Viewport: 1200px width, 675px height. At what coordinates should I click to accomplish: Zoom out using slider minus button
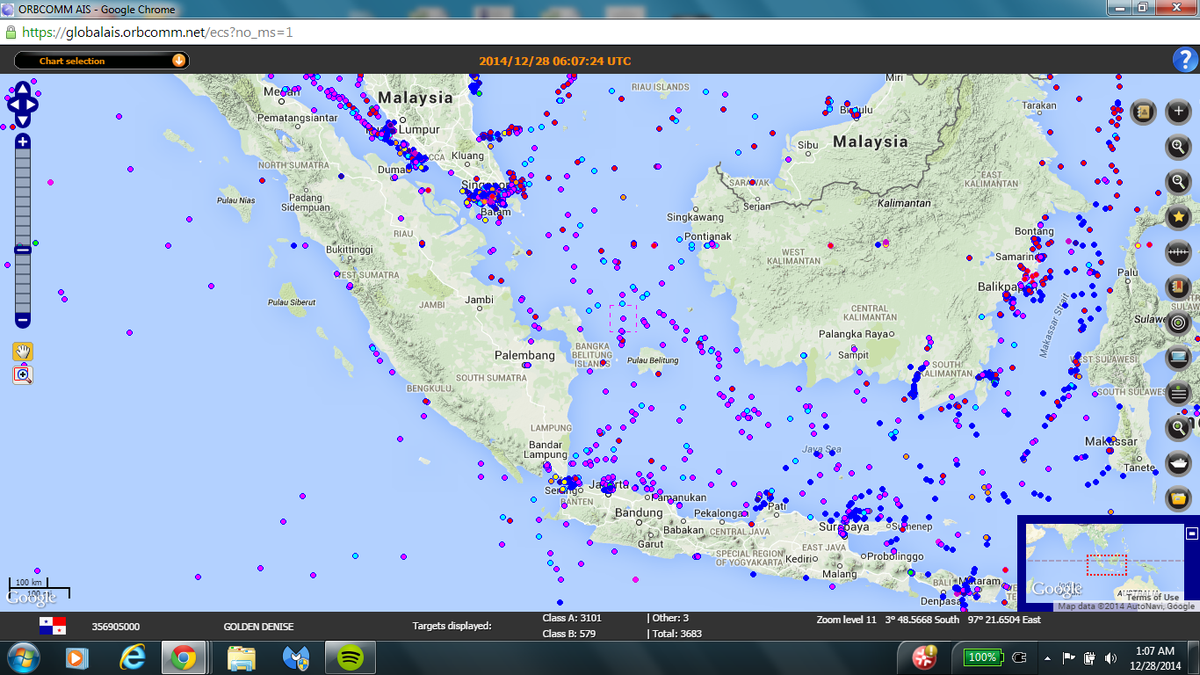coord(22,320)
